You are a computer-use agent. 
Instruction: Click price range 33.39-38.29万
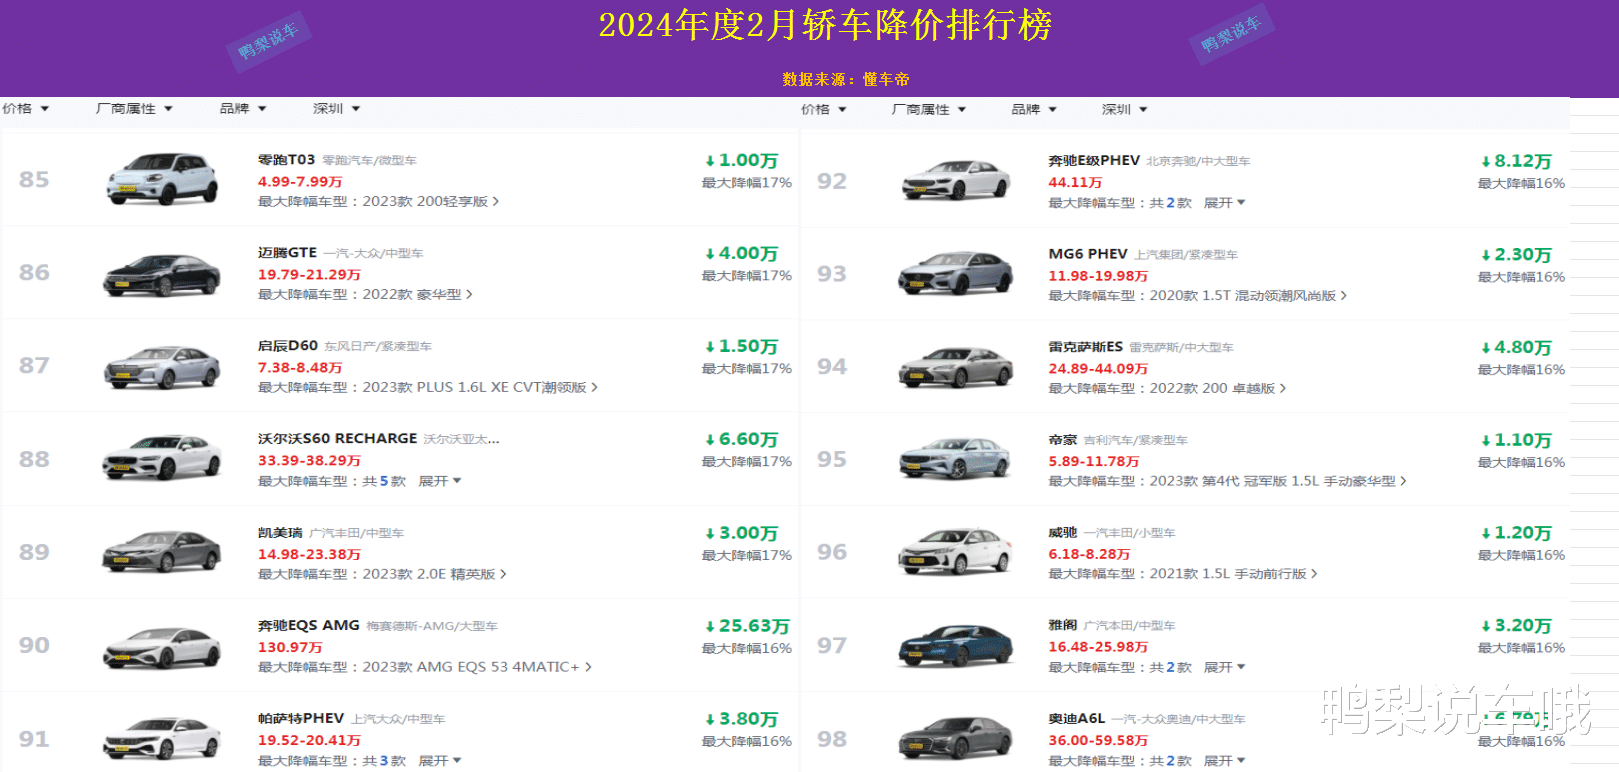[309, 461]
